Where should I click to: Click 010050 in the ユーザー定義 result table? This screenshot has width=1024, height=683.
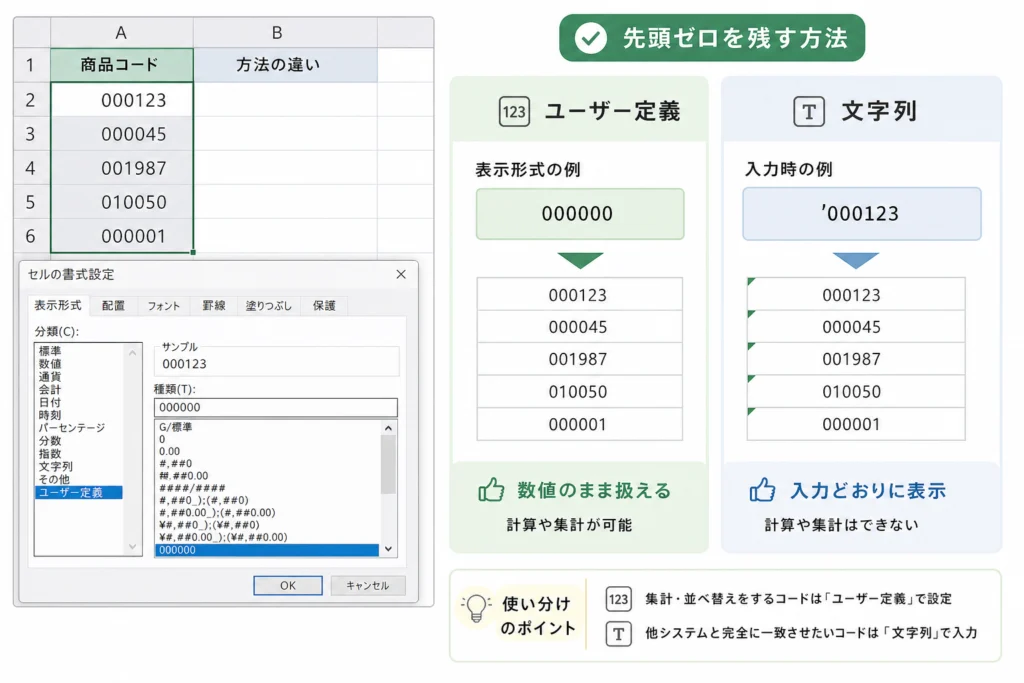(580, 392)
